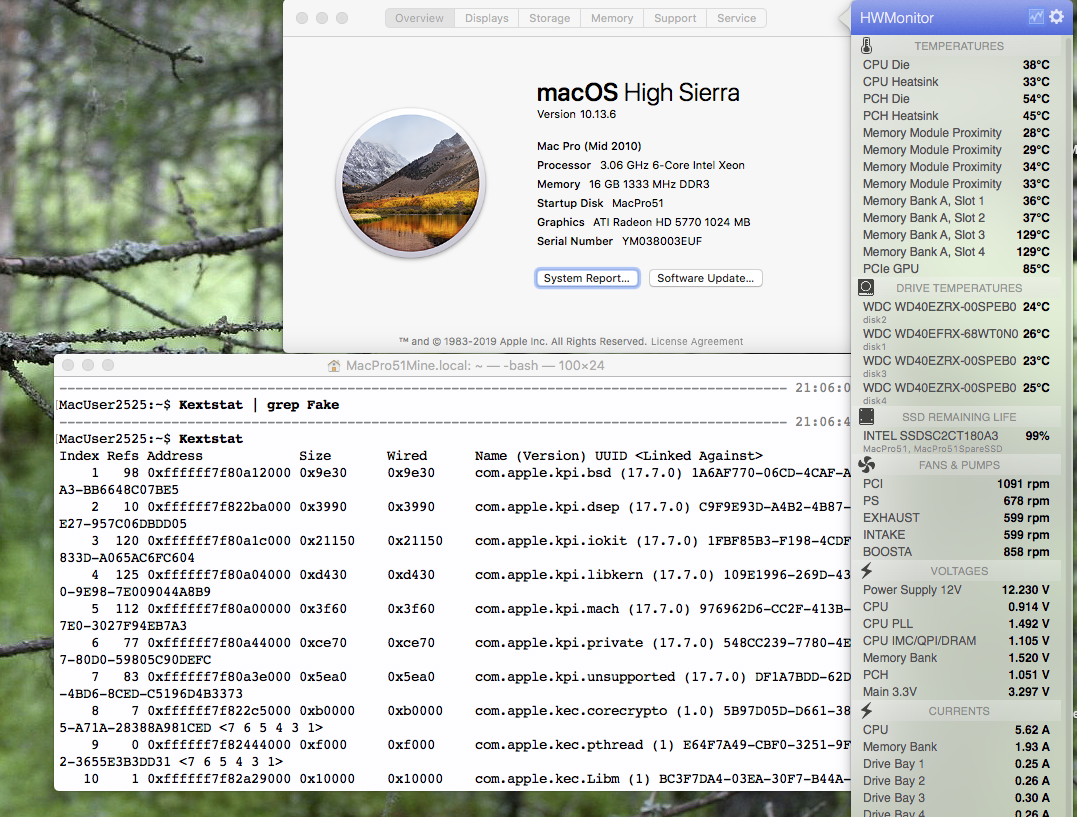
Task: Click com.apple.kec.corecrypto in Terminal output
Action: (571, 710)
